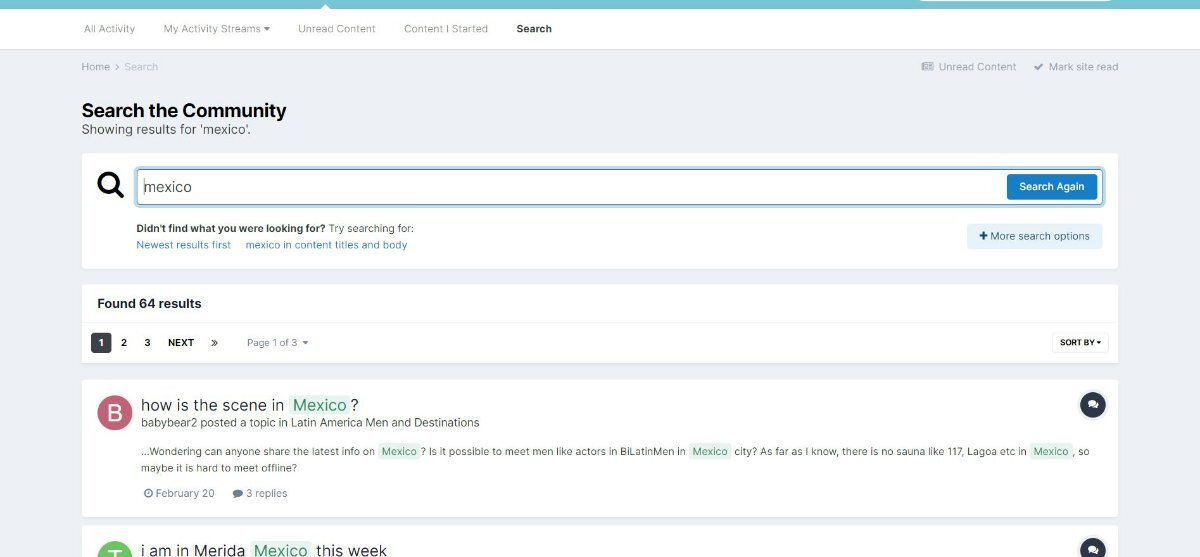Click the Mark site read checkmark
The image size is (1200, 557).
tap(1039, 67)
